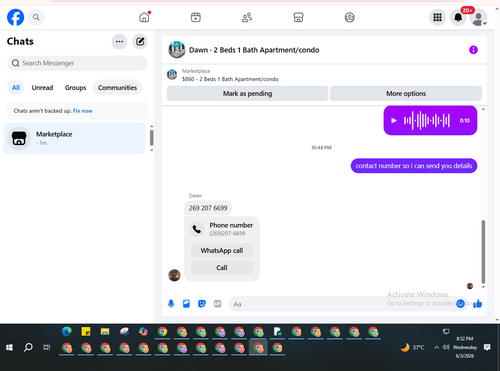Click the chat list scrollbar up arrow

(152, 127)
